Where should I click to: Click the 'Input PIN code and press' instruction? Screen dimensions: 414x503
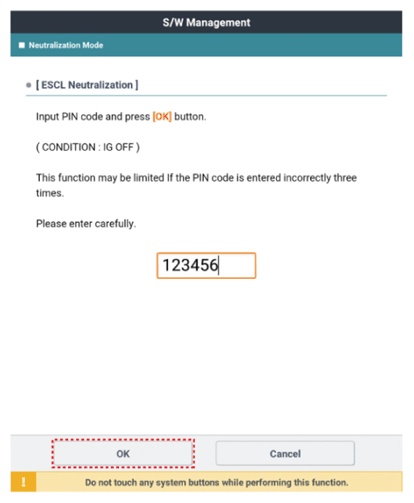tap(93, 117)
